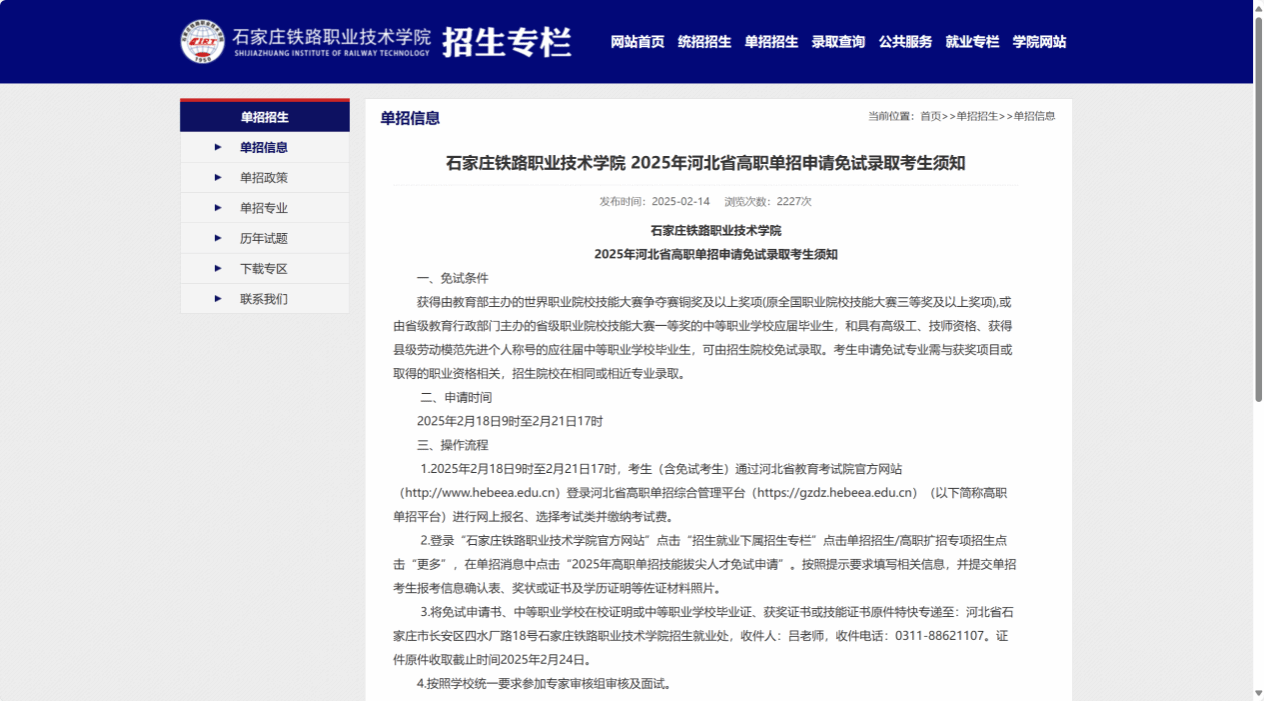The image size is (1264, 701).
Task: Select 单招信息 in the left sidebar
Action: [264, 147]
